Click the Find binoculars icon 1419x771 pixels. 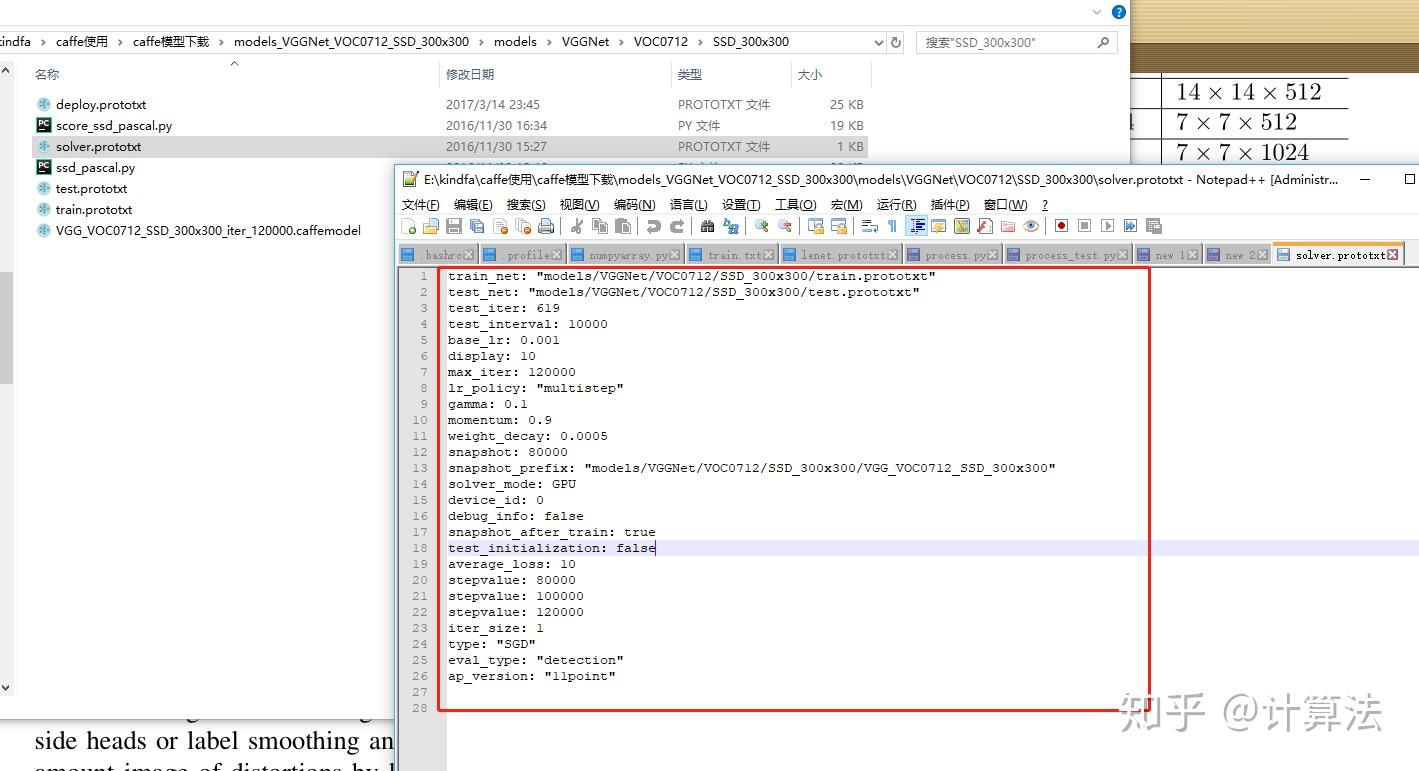point(708,226)
